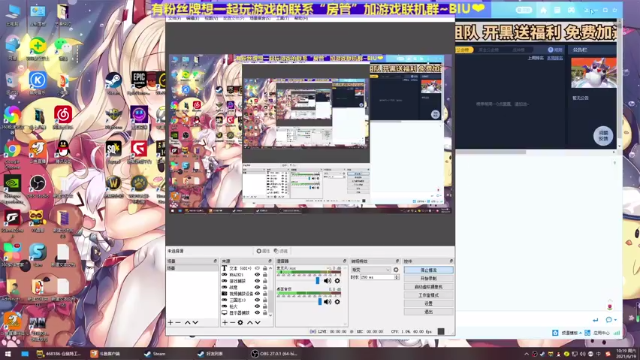Toggle visibility of the 文本 text source

(x=257, y=269)
